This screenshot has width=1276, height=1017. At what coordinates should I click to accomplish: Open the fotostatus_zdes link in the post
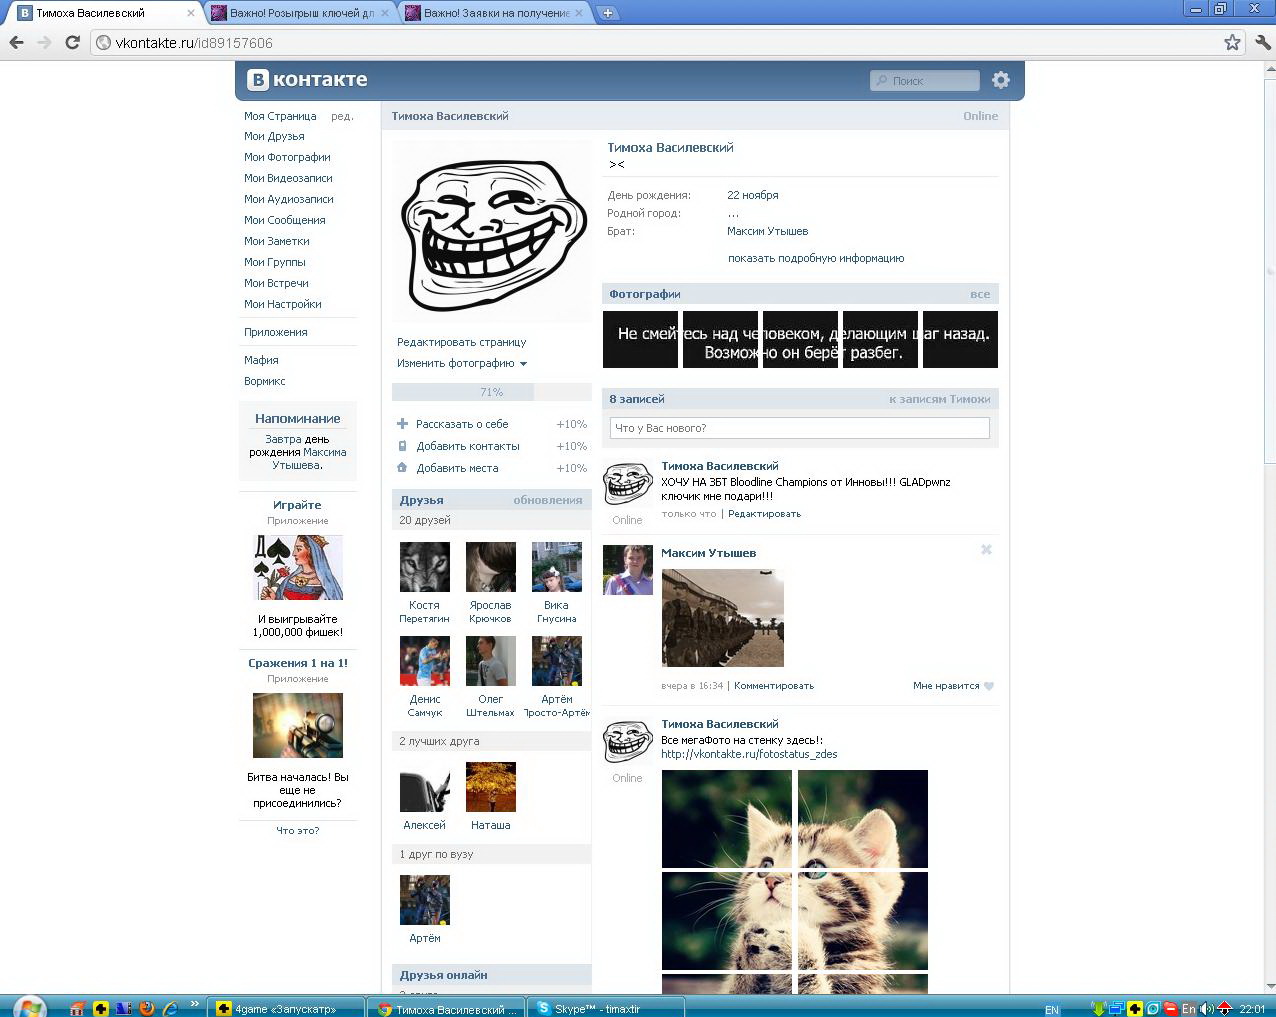[x=749, y=754]
